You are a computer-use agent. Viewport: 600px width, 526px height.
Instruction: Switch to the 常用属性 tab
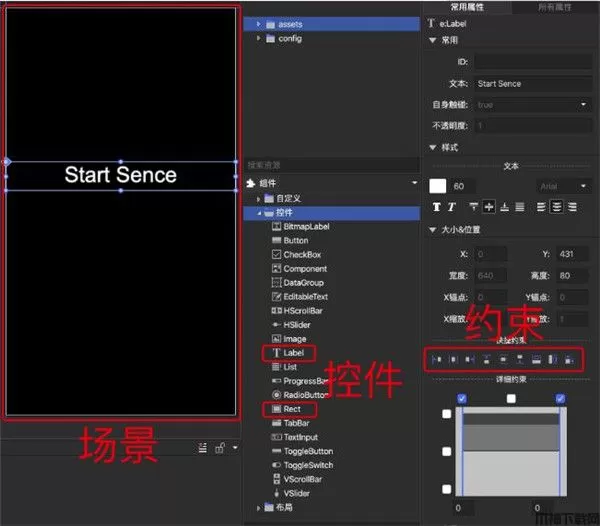[467, 7]
